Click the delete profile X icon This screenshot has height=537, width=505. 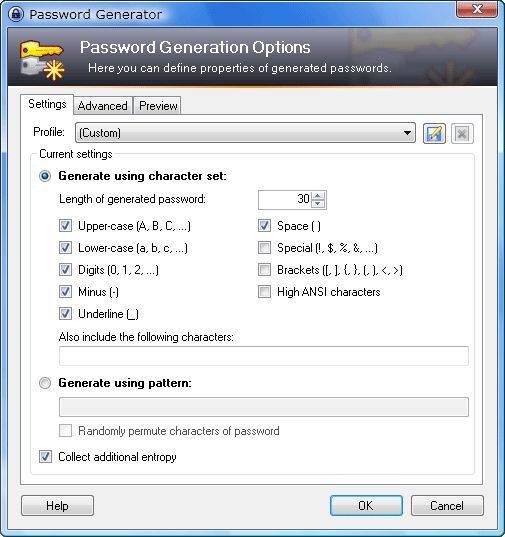click(462, 133)
